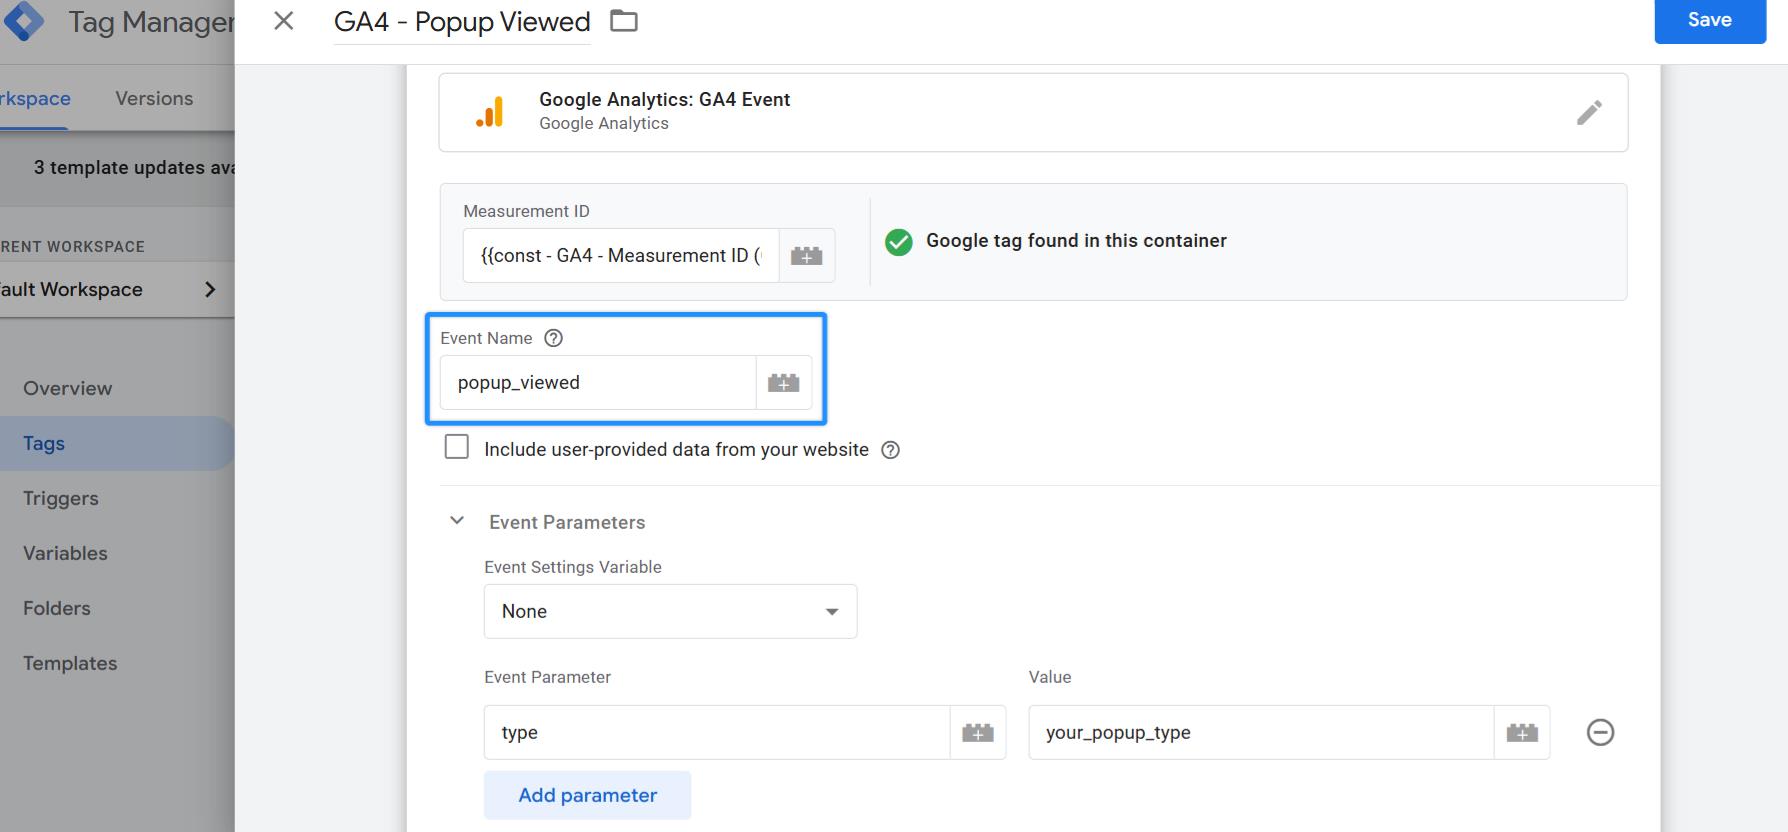
Task: Click the Save button
Action: pos(1710,20)
